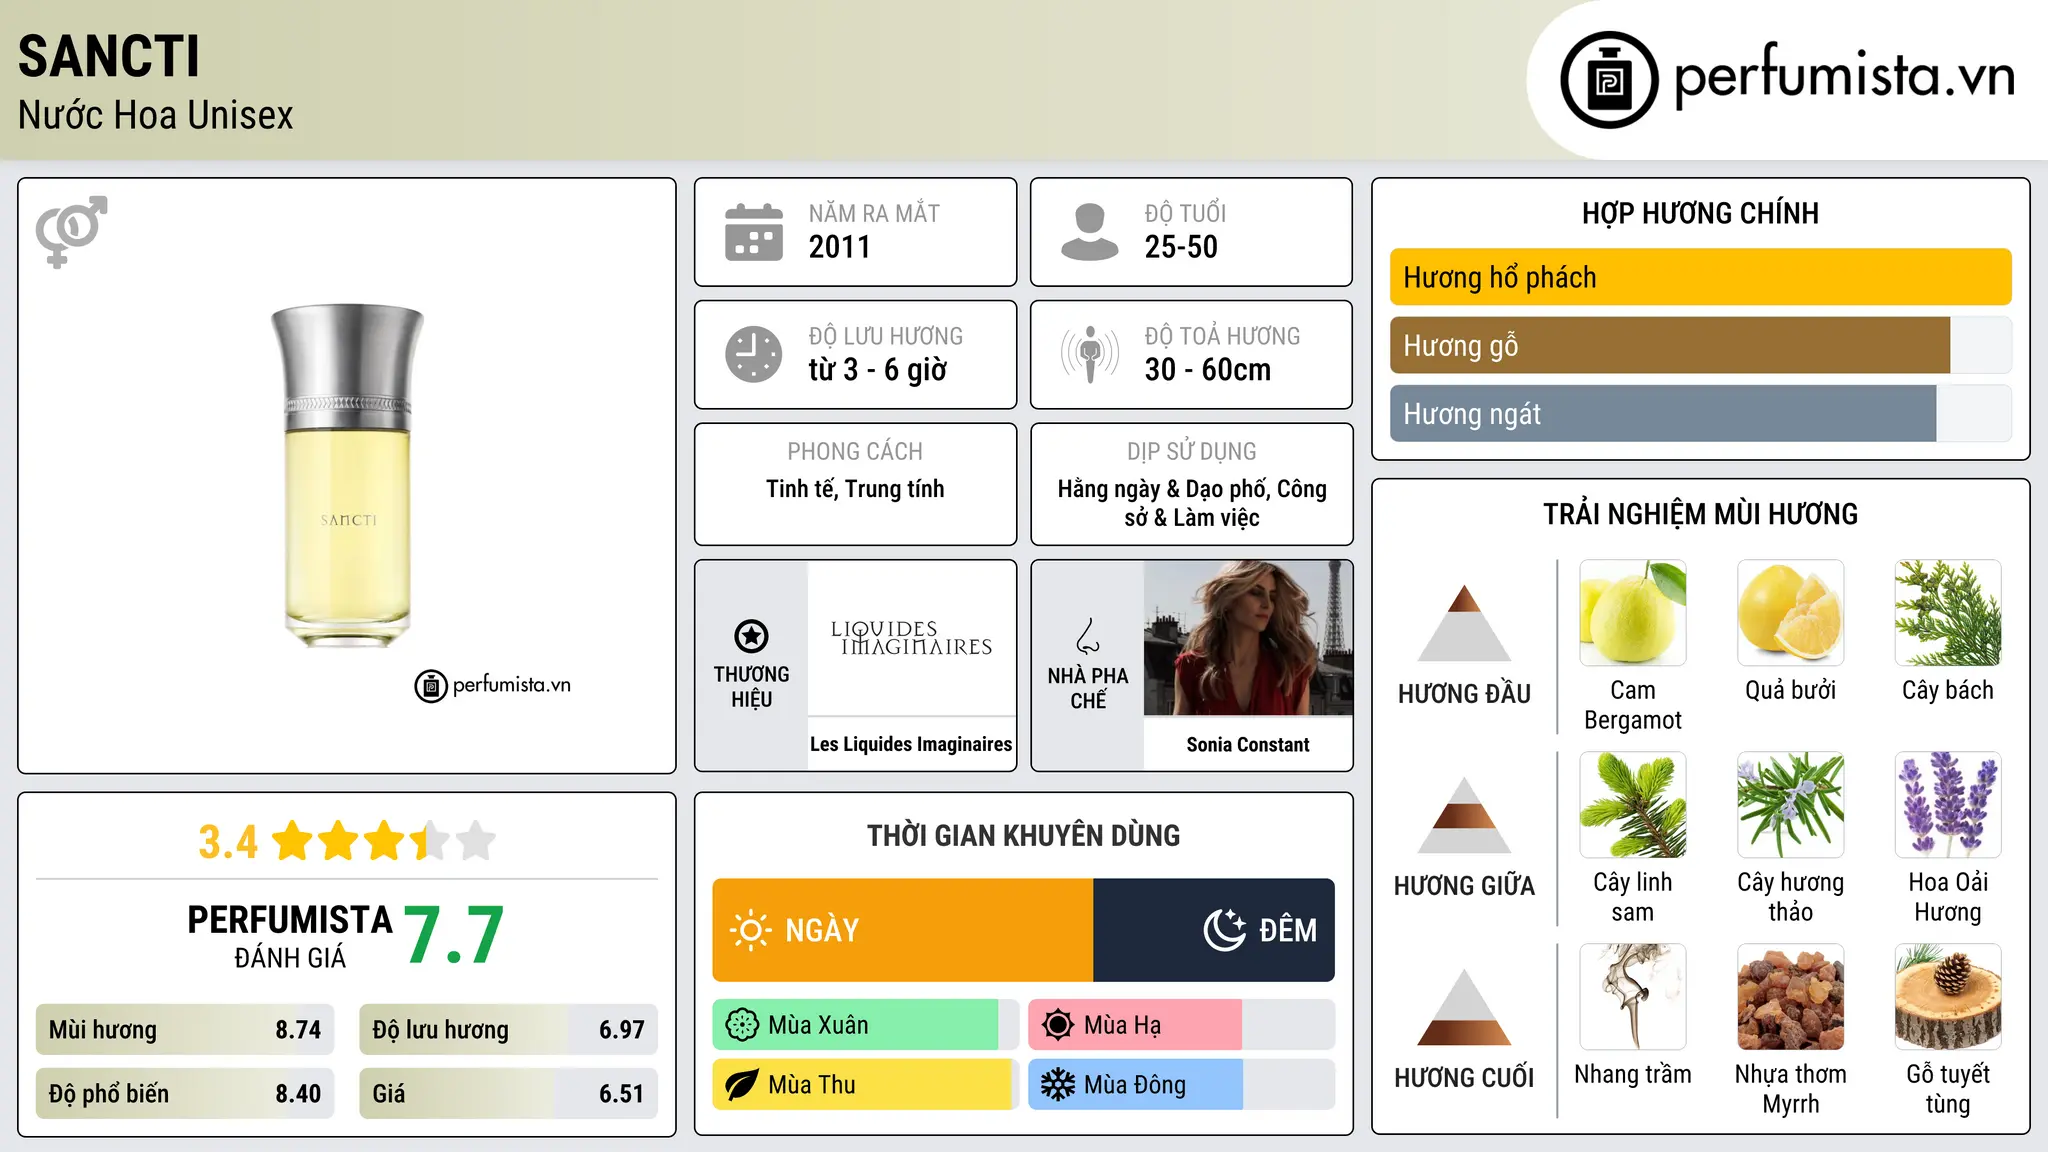The image size is (2048, 1152).
Task: View the Nhựa thơm Myrrh resin image
Action: (x=1791, y=997)
